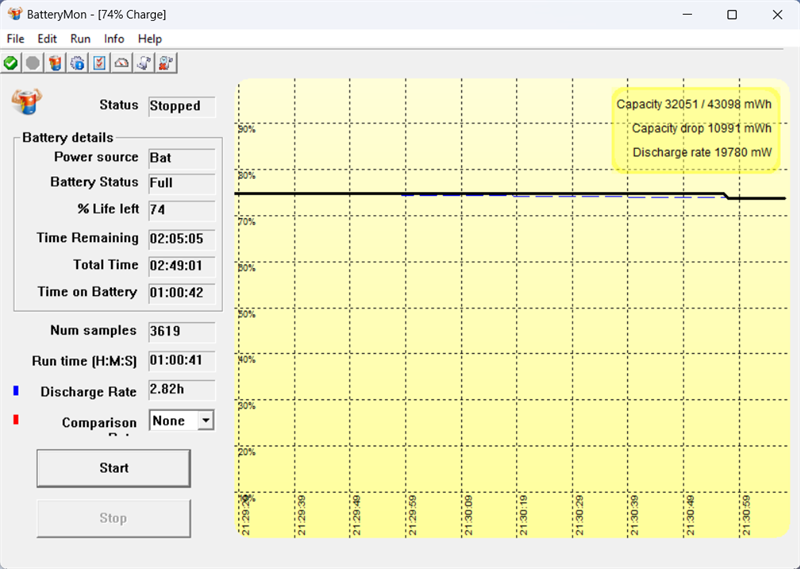This screenshot has width=800, height=569.
Task: Open the Run menu
Action: (80, 39)
